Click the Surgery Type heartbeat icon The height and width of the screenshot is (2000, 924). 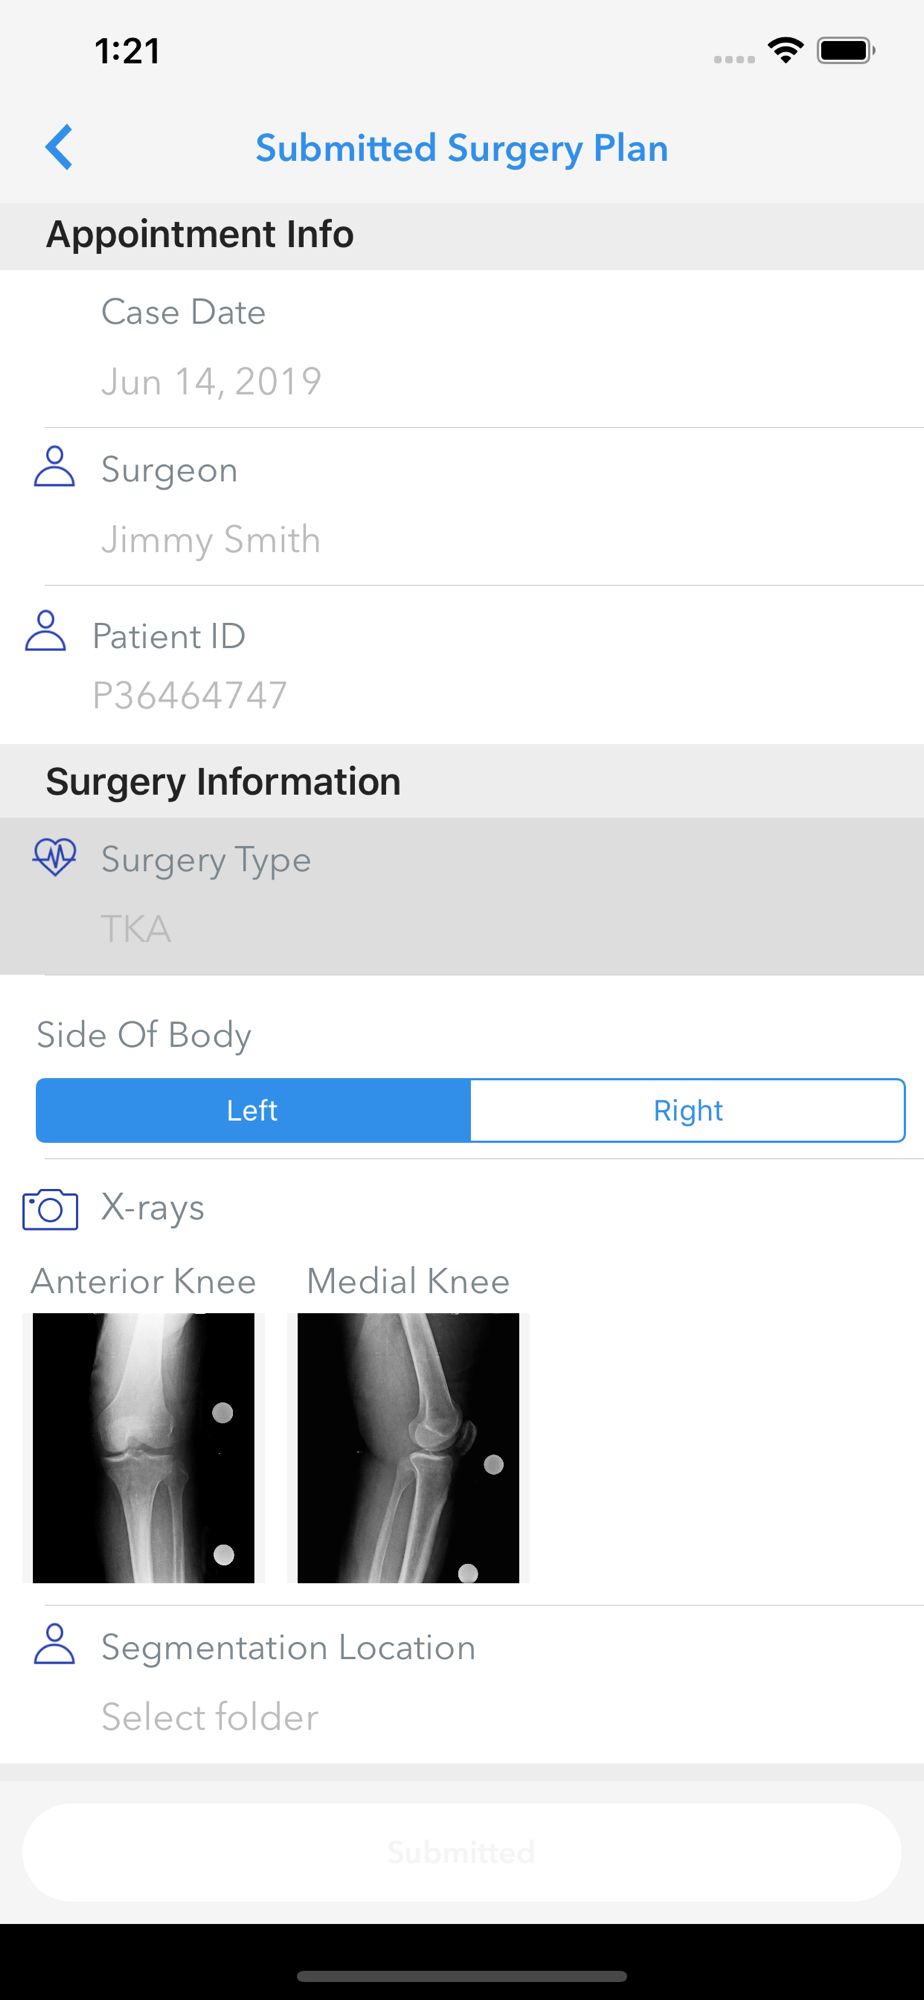click(54, 857)
